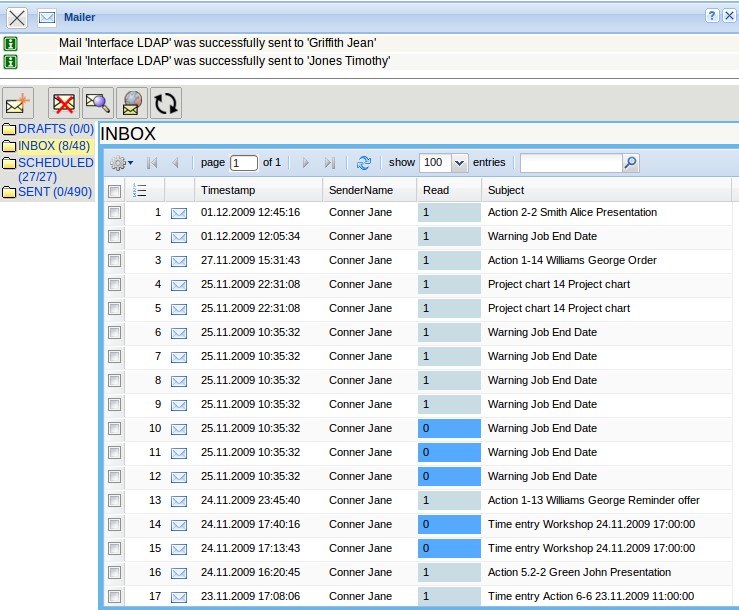
Task: Open the SENT folder
Action: (54, 192)
